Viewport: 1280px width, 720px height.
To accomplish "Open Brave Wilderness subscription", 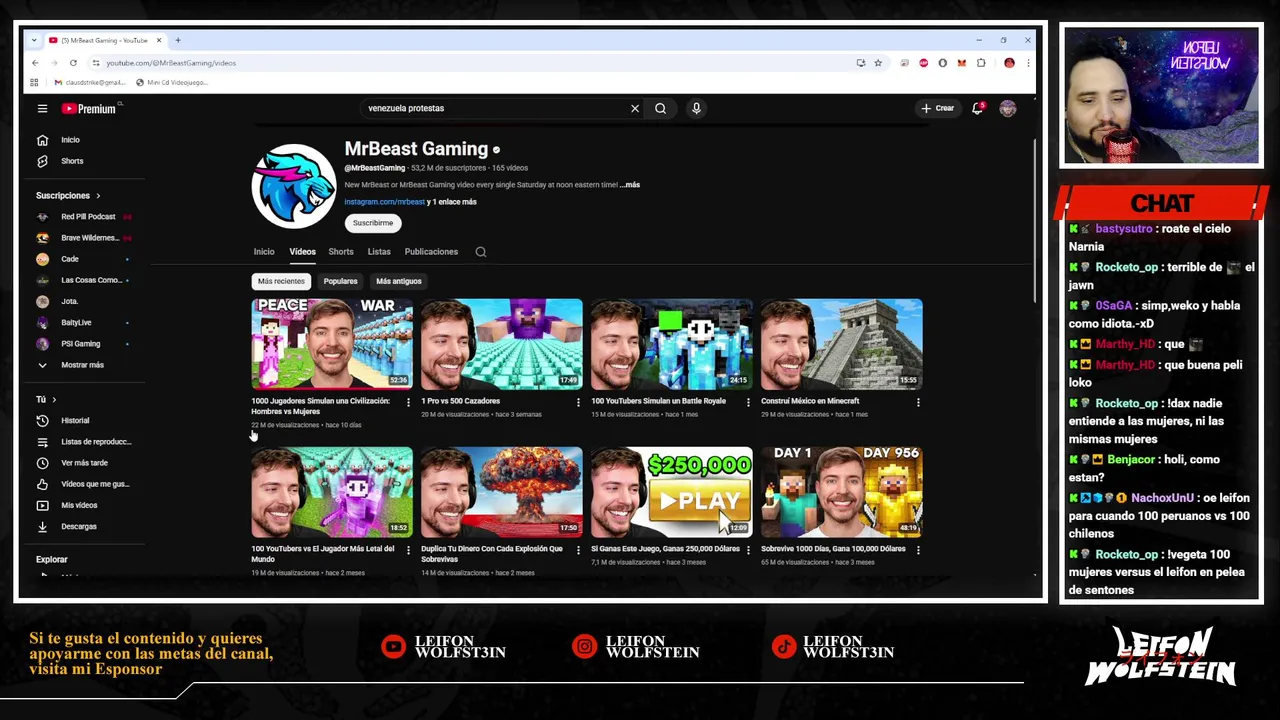I will (90, 238).
